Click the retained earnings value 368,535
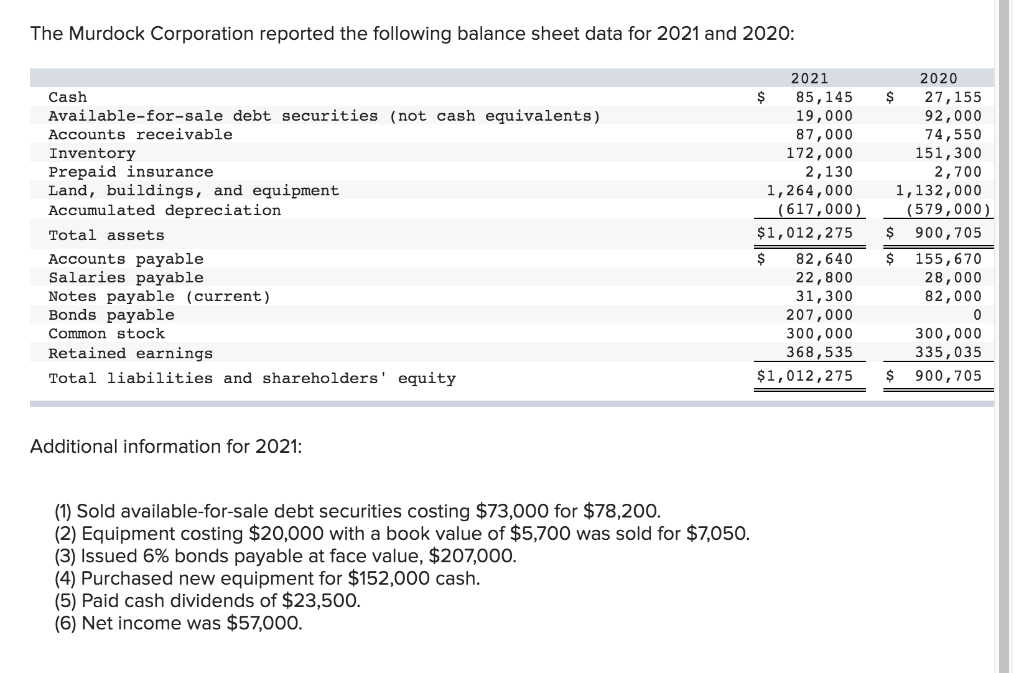The width and height of the screenshot is (1024, 673). [x=820, y=352]
